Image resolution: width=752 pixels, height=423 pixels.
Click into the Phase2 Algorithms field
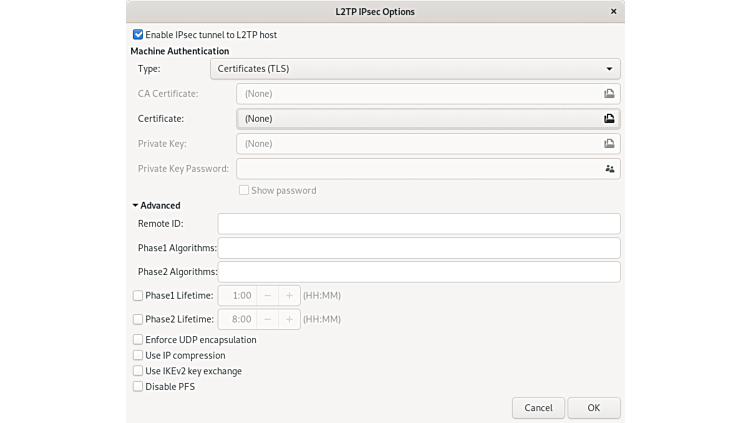point(419,272)
